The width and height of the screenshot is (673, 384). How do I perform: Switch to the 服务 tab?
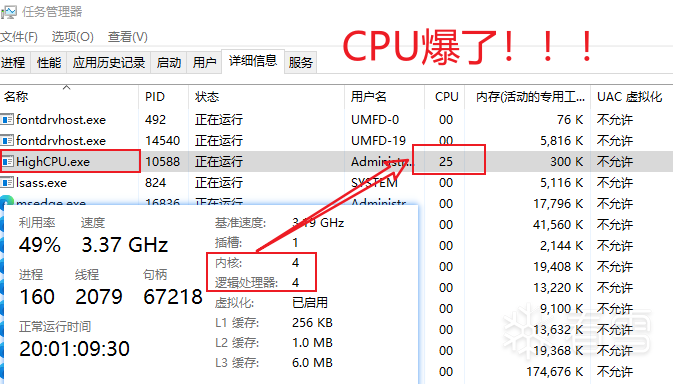pos(300,63)
